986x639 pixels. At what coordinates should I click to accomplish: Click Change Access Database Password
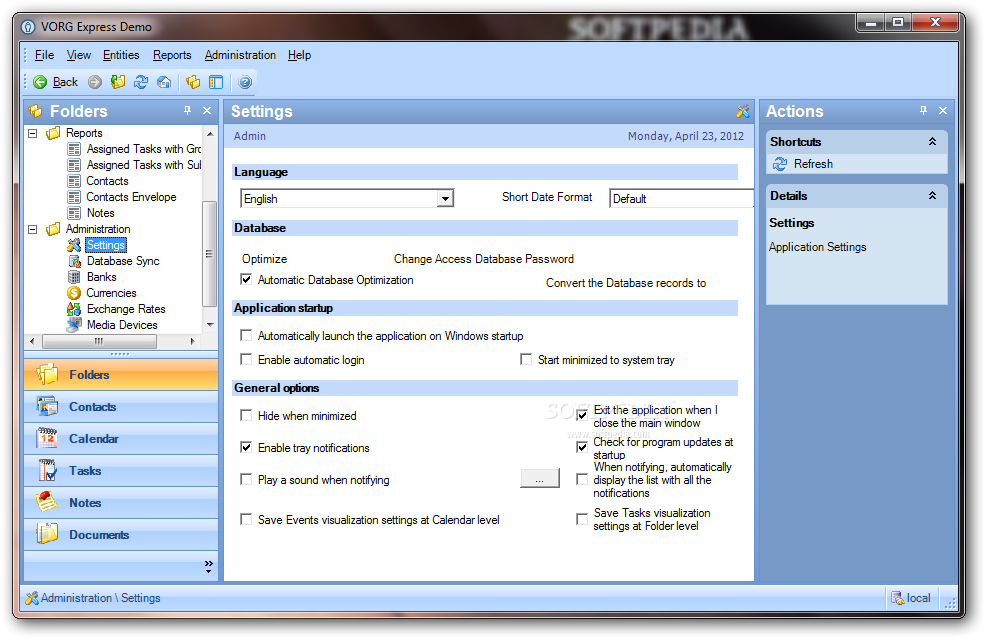point(484,258)
